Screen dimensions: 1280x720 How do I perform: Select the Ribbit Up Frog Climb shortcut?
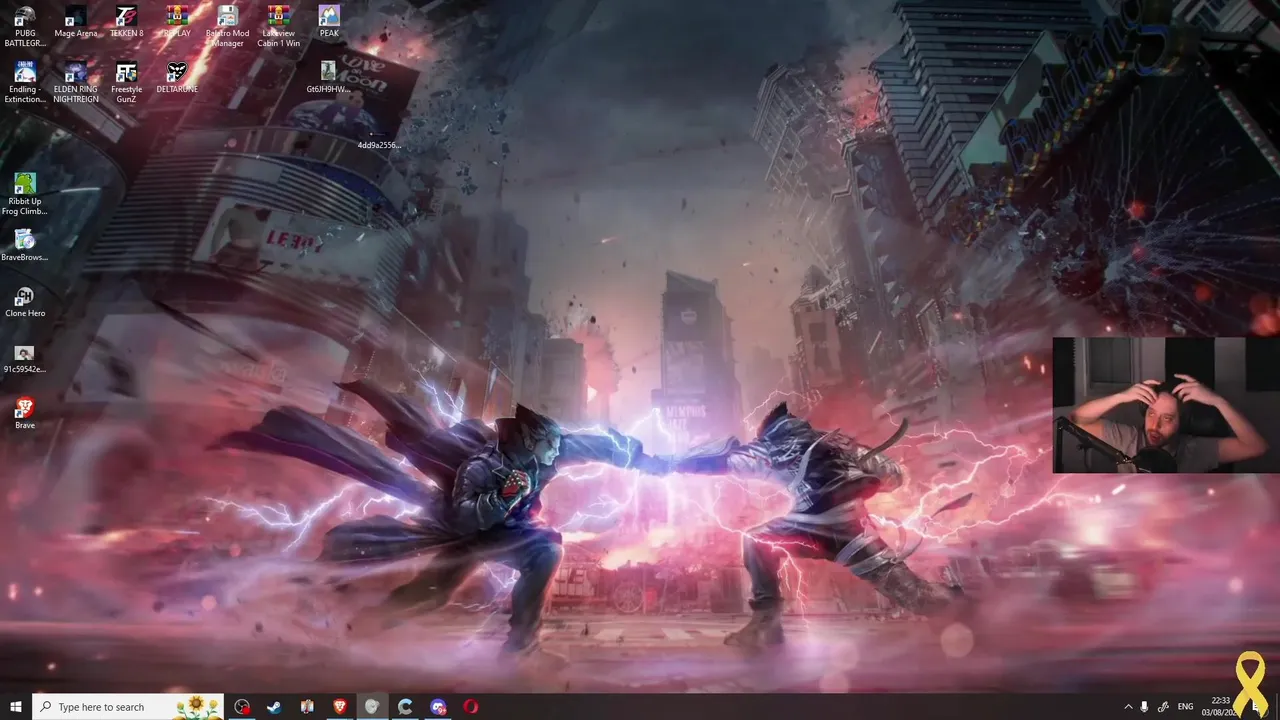(25, 194)
